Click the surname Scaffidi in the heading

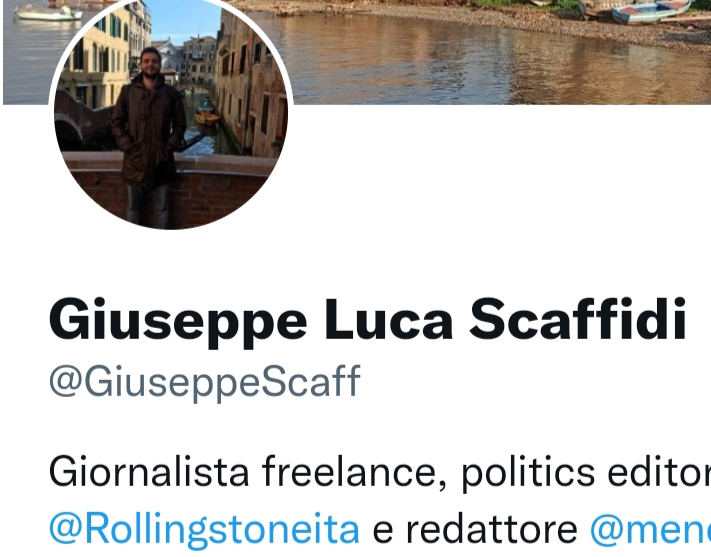[x=578, y=319]
